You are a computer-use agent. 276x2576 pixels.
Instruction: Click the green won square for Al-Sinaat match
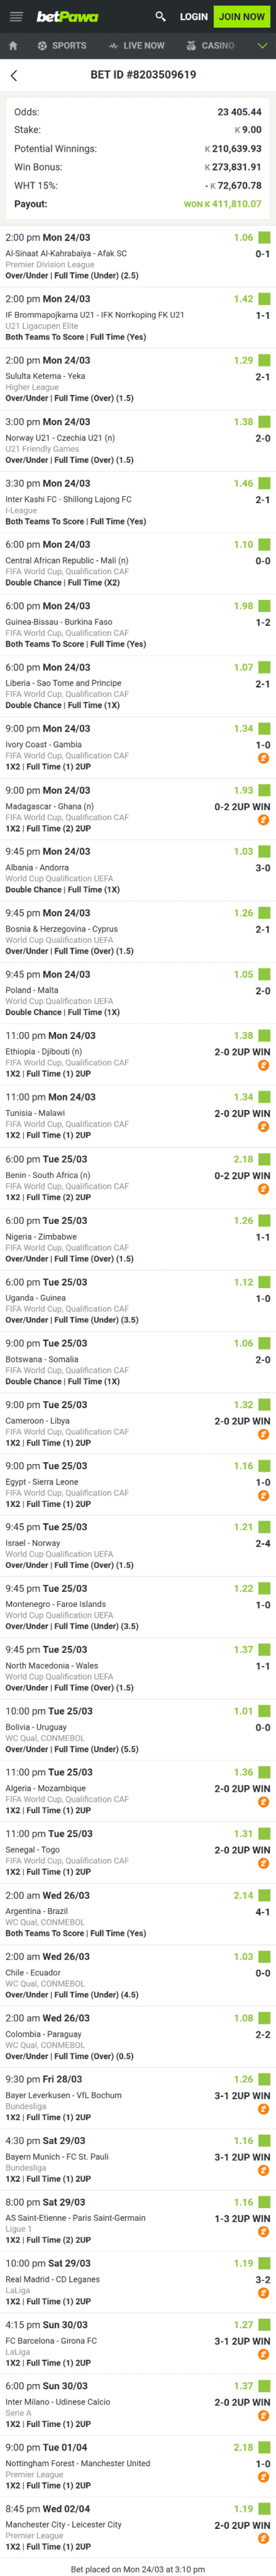click(x=264, y=238)
